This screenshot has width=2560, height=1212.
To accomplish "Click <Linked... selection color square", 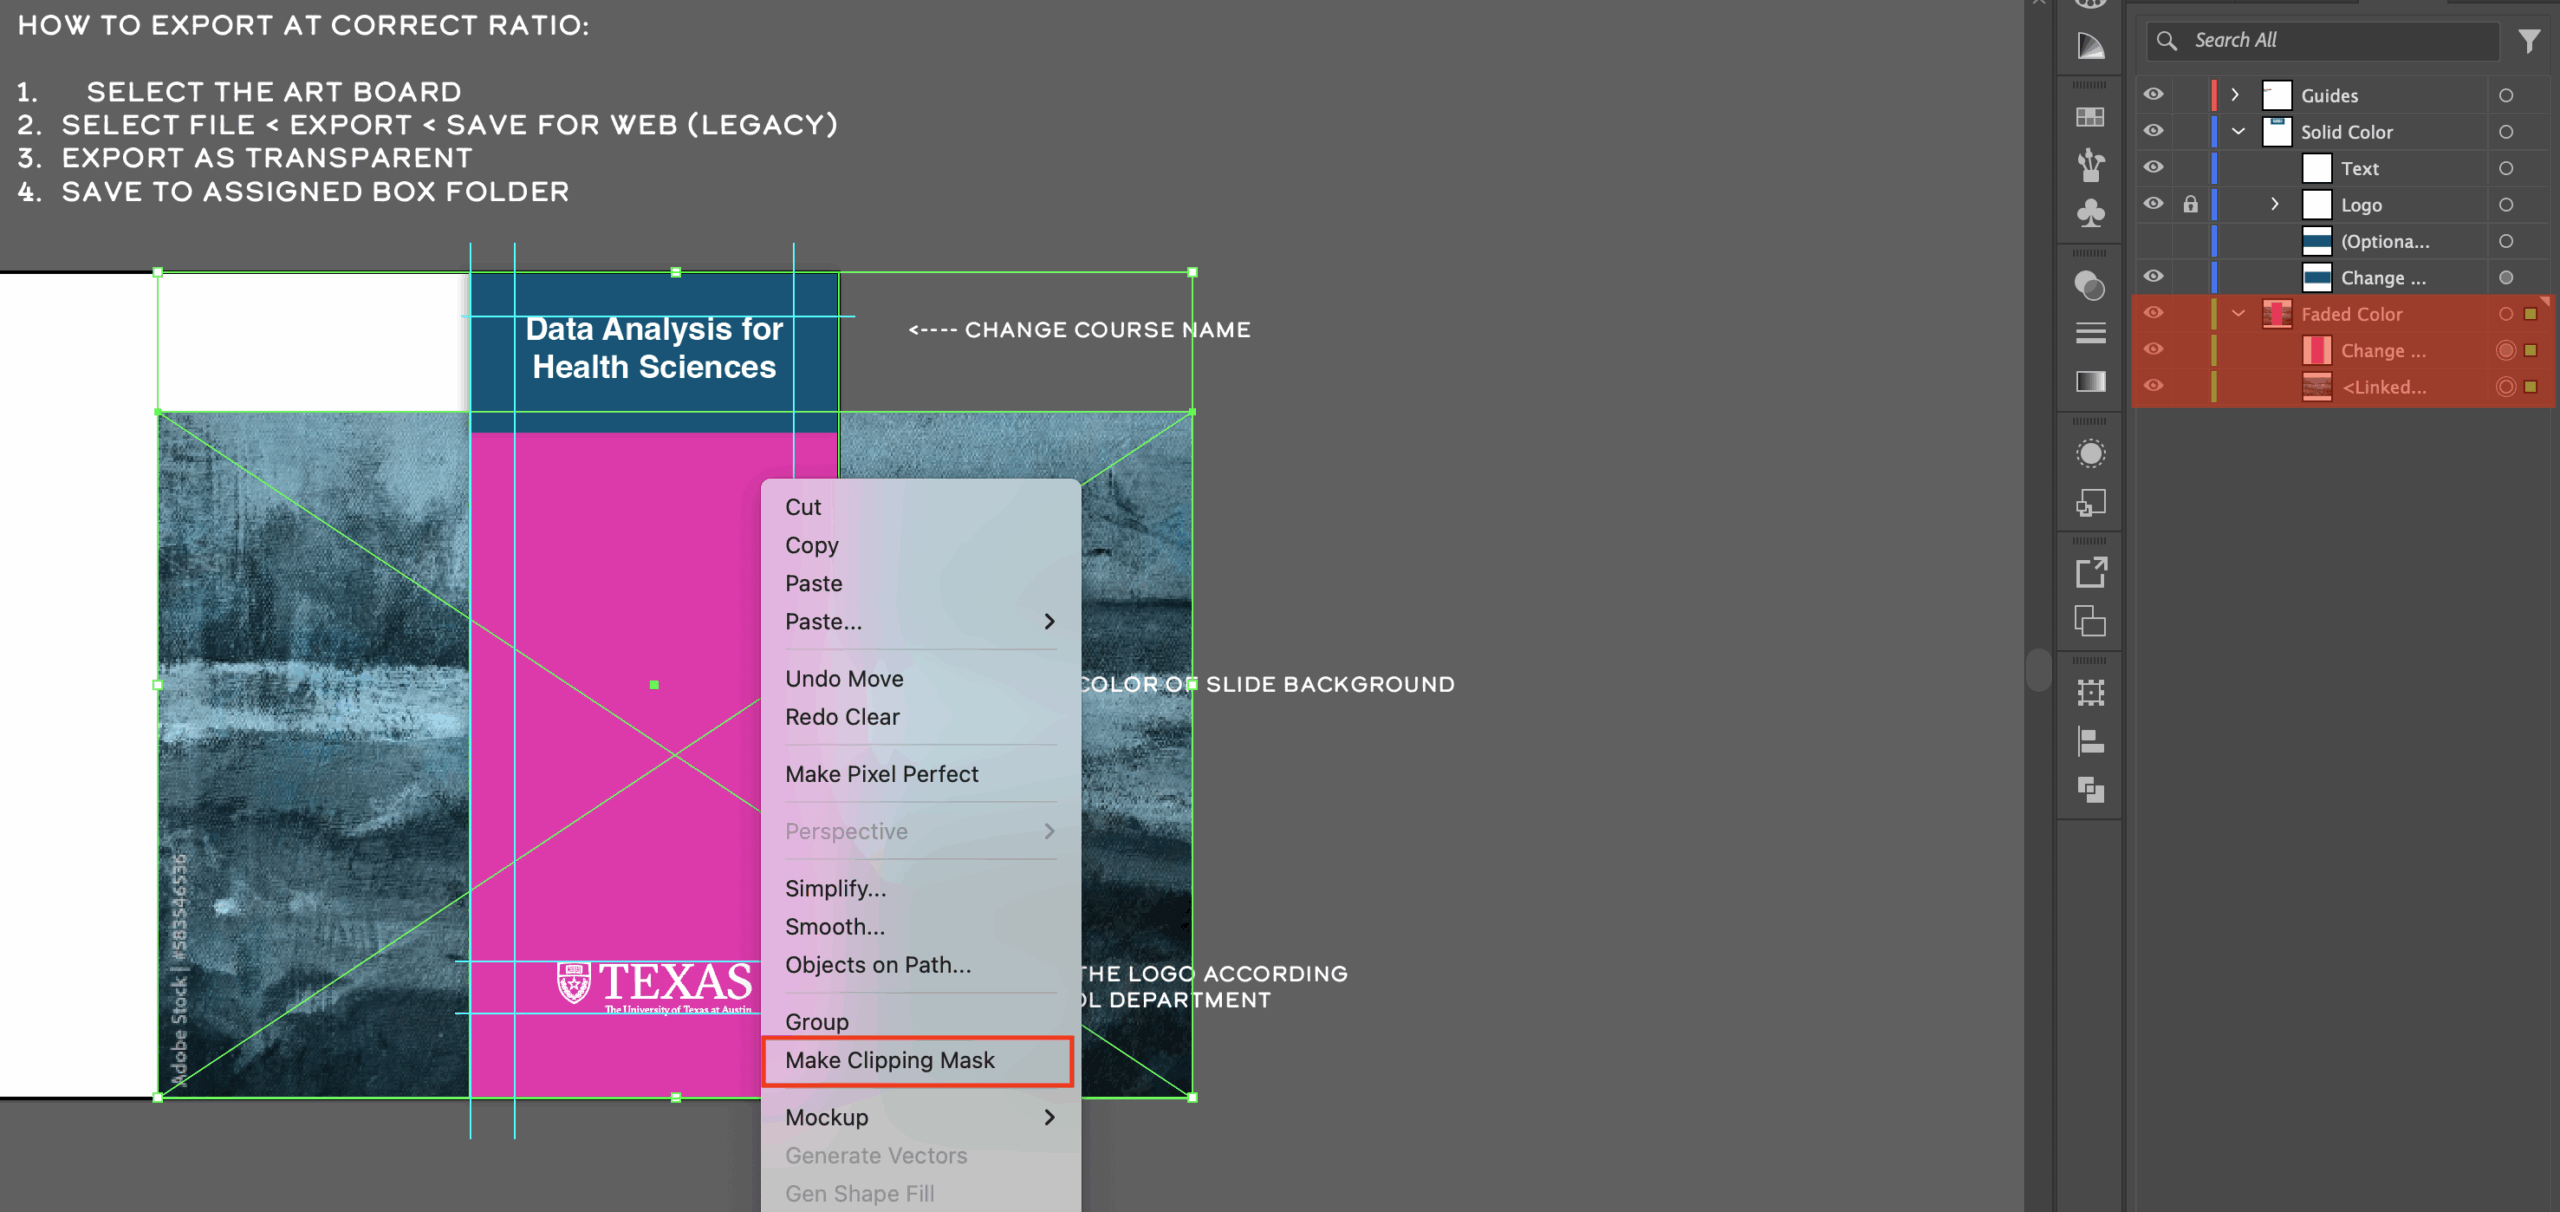I will point(2531,387).
